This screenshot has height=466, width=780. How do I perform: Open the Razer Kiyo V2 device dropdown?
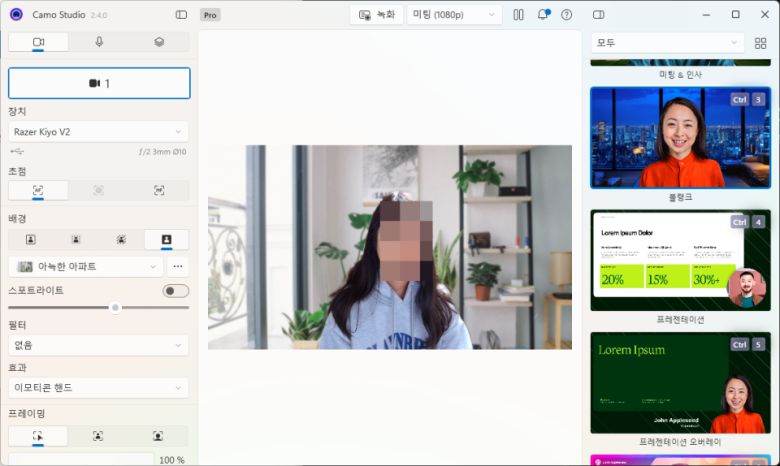coord(98,132)
